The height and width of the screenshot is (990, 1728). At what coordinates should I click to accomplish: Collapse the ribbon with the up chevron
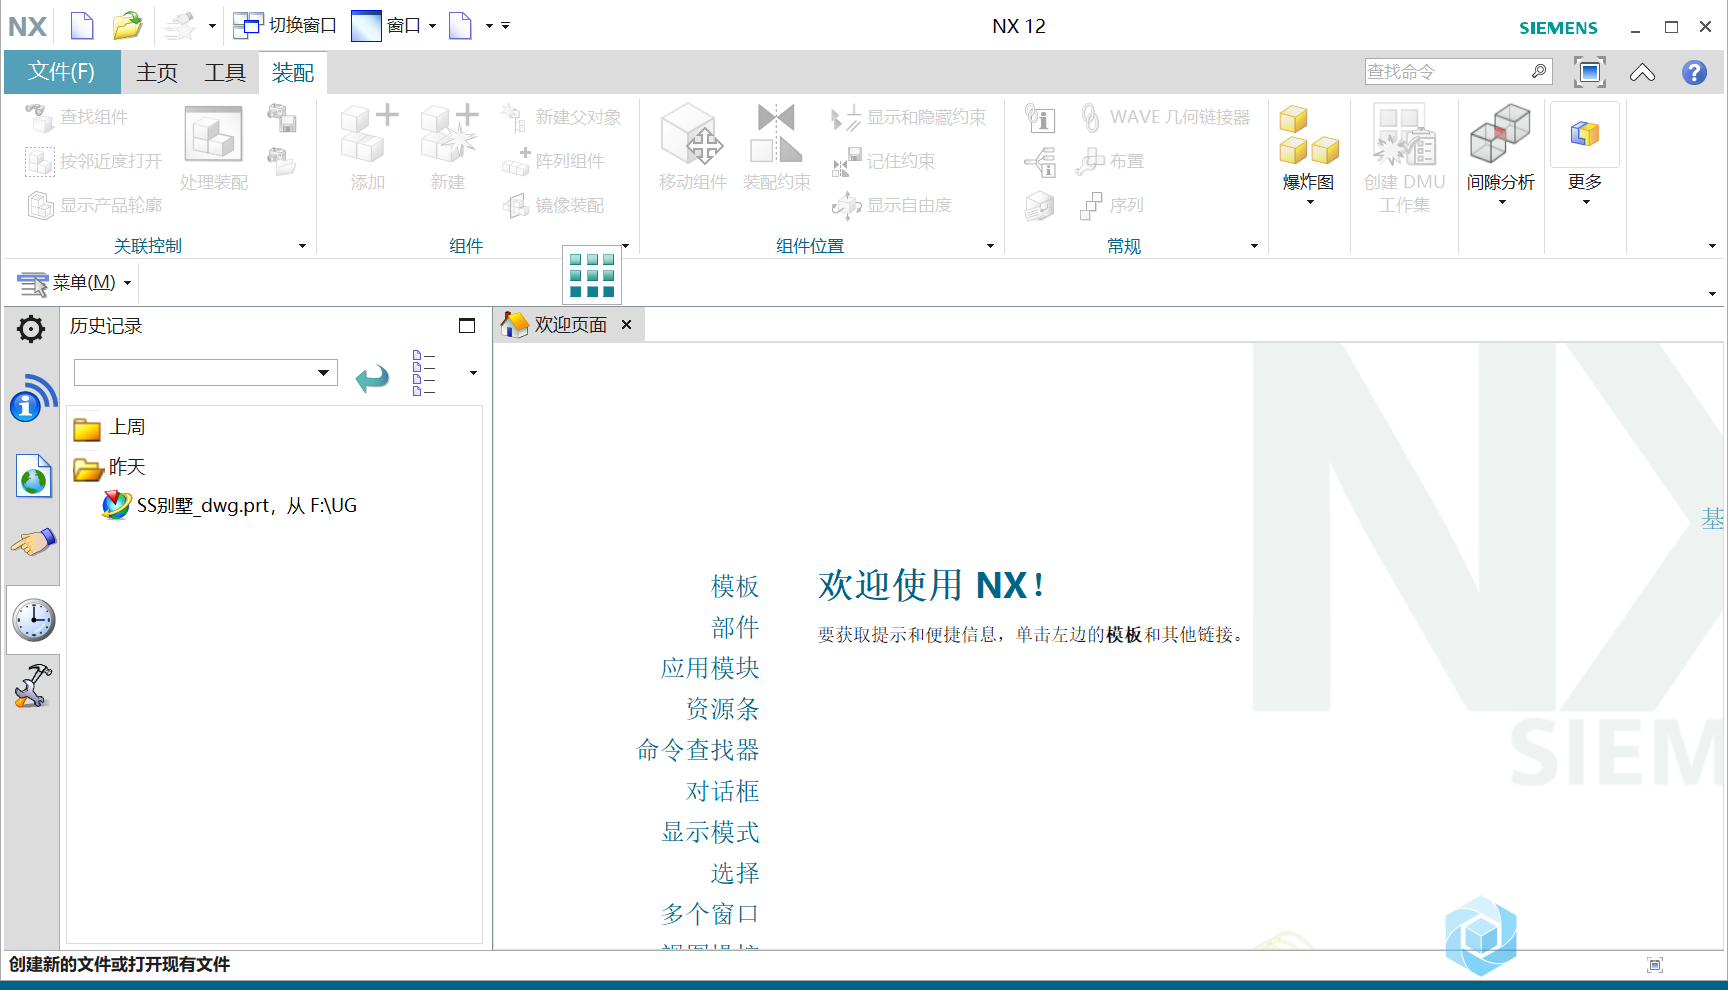[x=1642, y=72]
